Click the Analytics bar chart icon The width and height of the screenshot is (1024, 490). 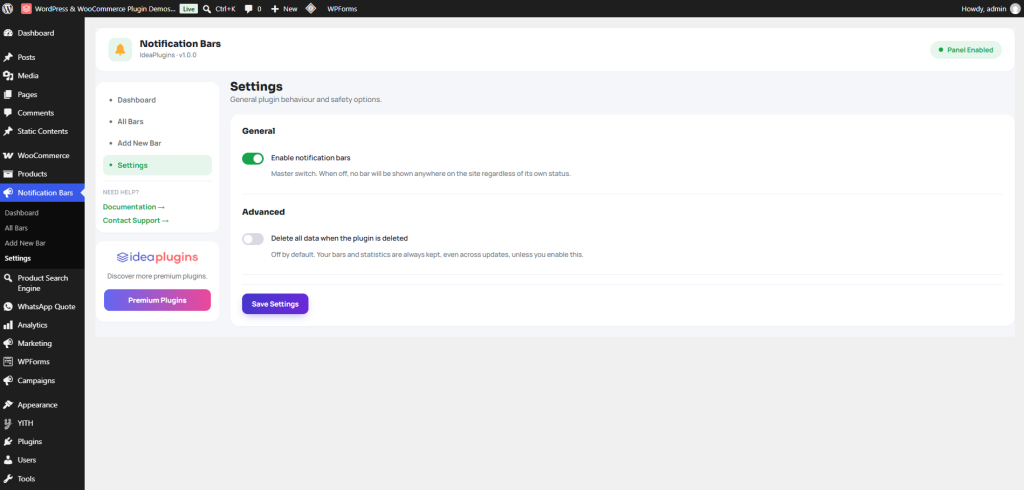[x=8, y=325]
